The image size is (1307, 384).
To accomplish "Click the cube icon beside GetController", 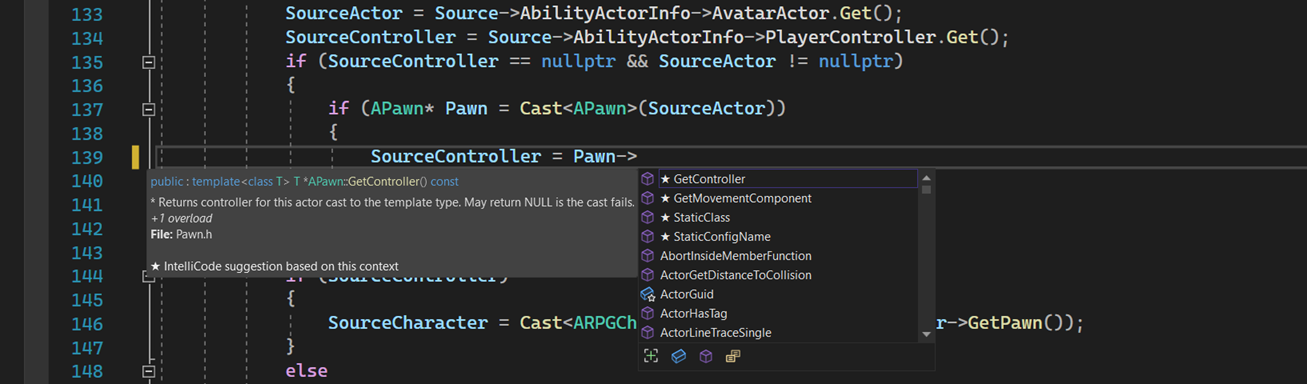I will click(x=648, y=179).
